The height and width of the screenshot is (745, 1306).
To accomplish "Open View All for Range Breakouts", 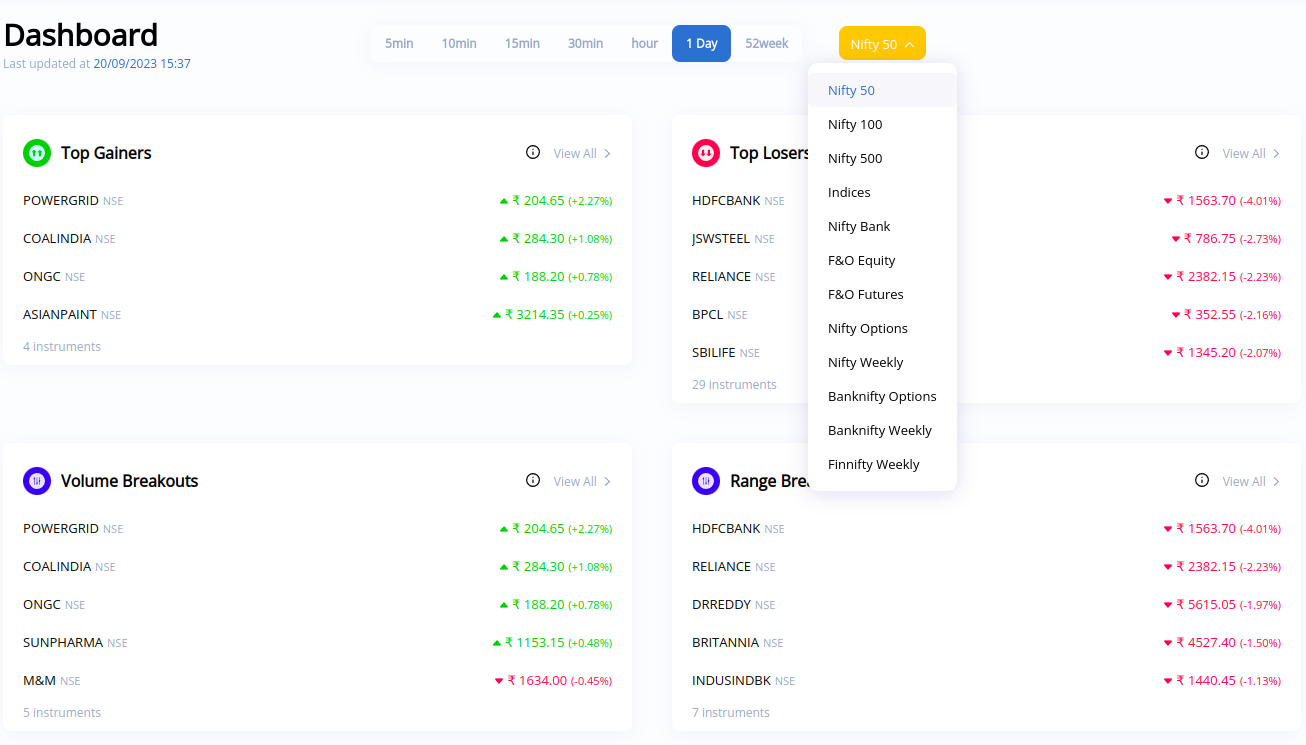I will click(1251, 481).
